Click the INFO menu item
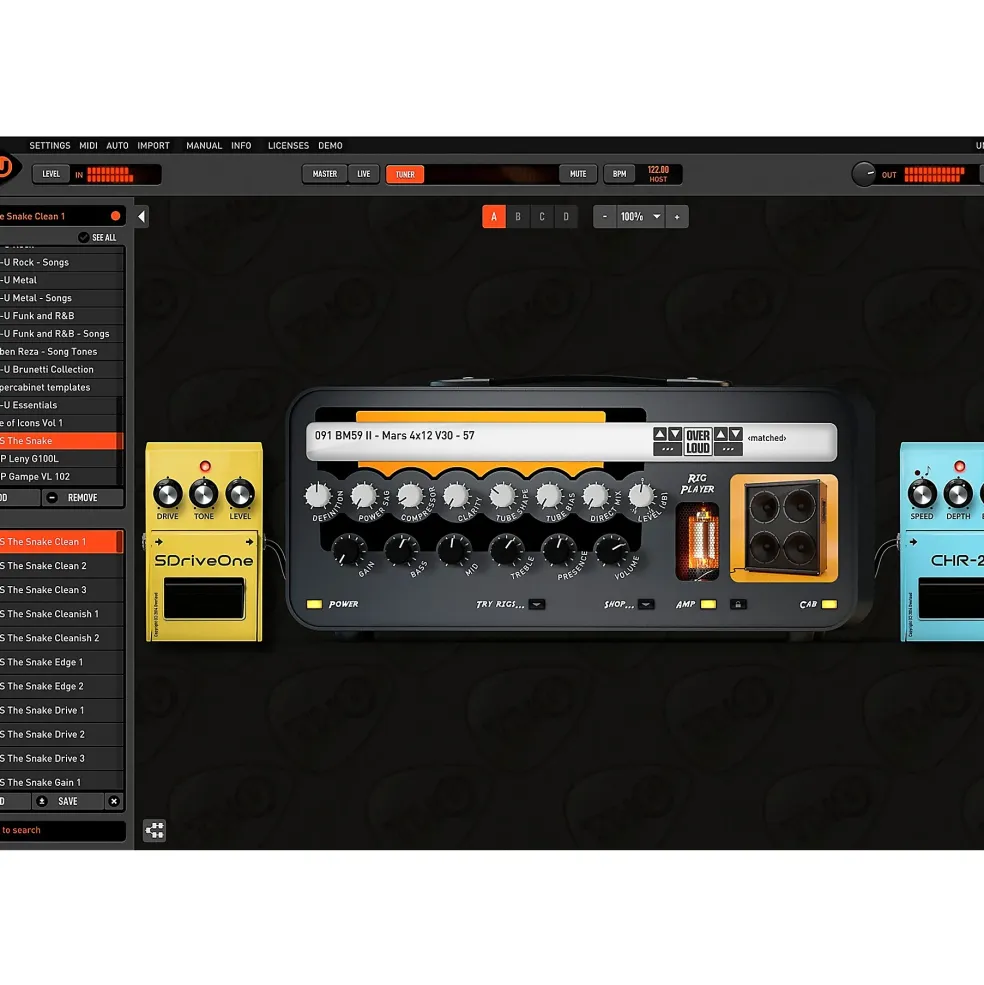The width and height of the screenshot is (984, 985). pyautogui.click(x=241, y=146)
